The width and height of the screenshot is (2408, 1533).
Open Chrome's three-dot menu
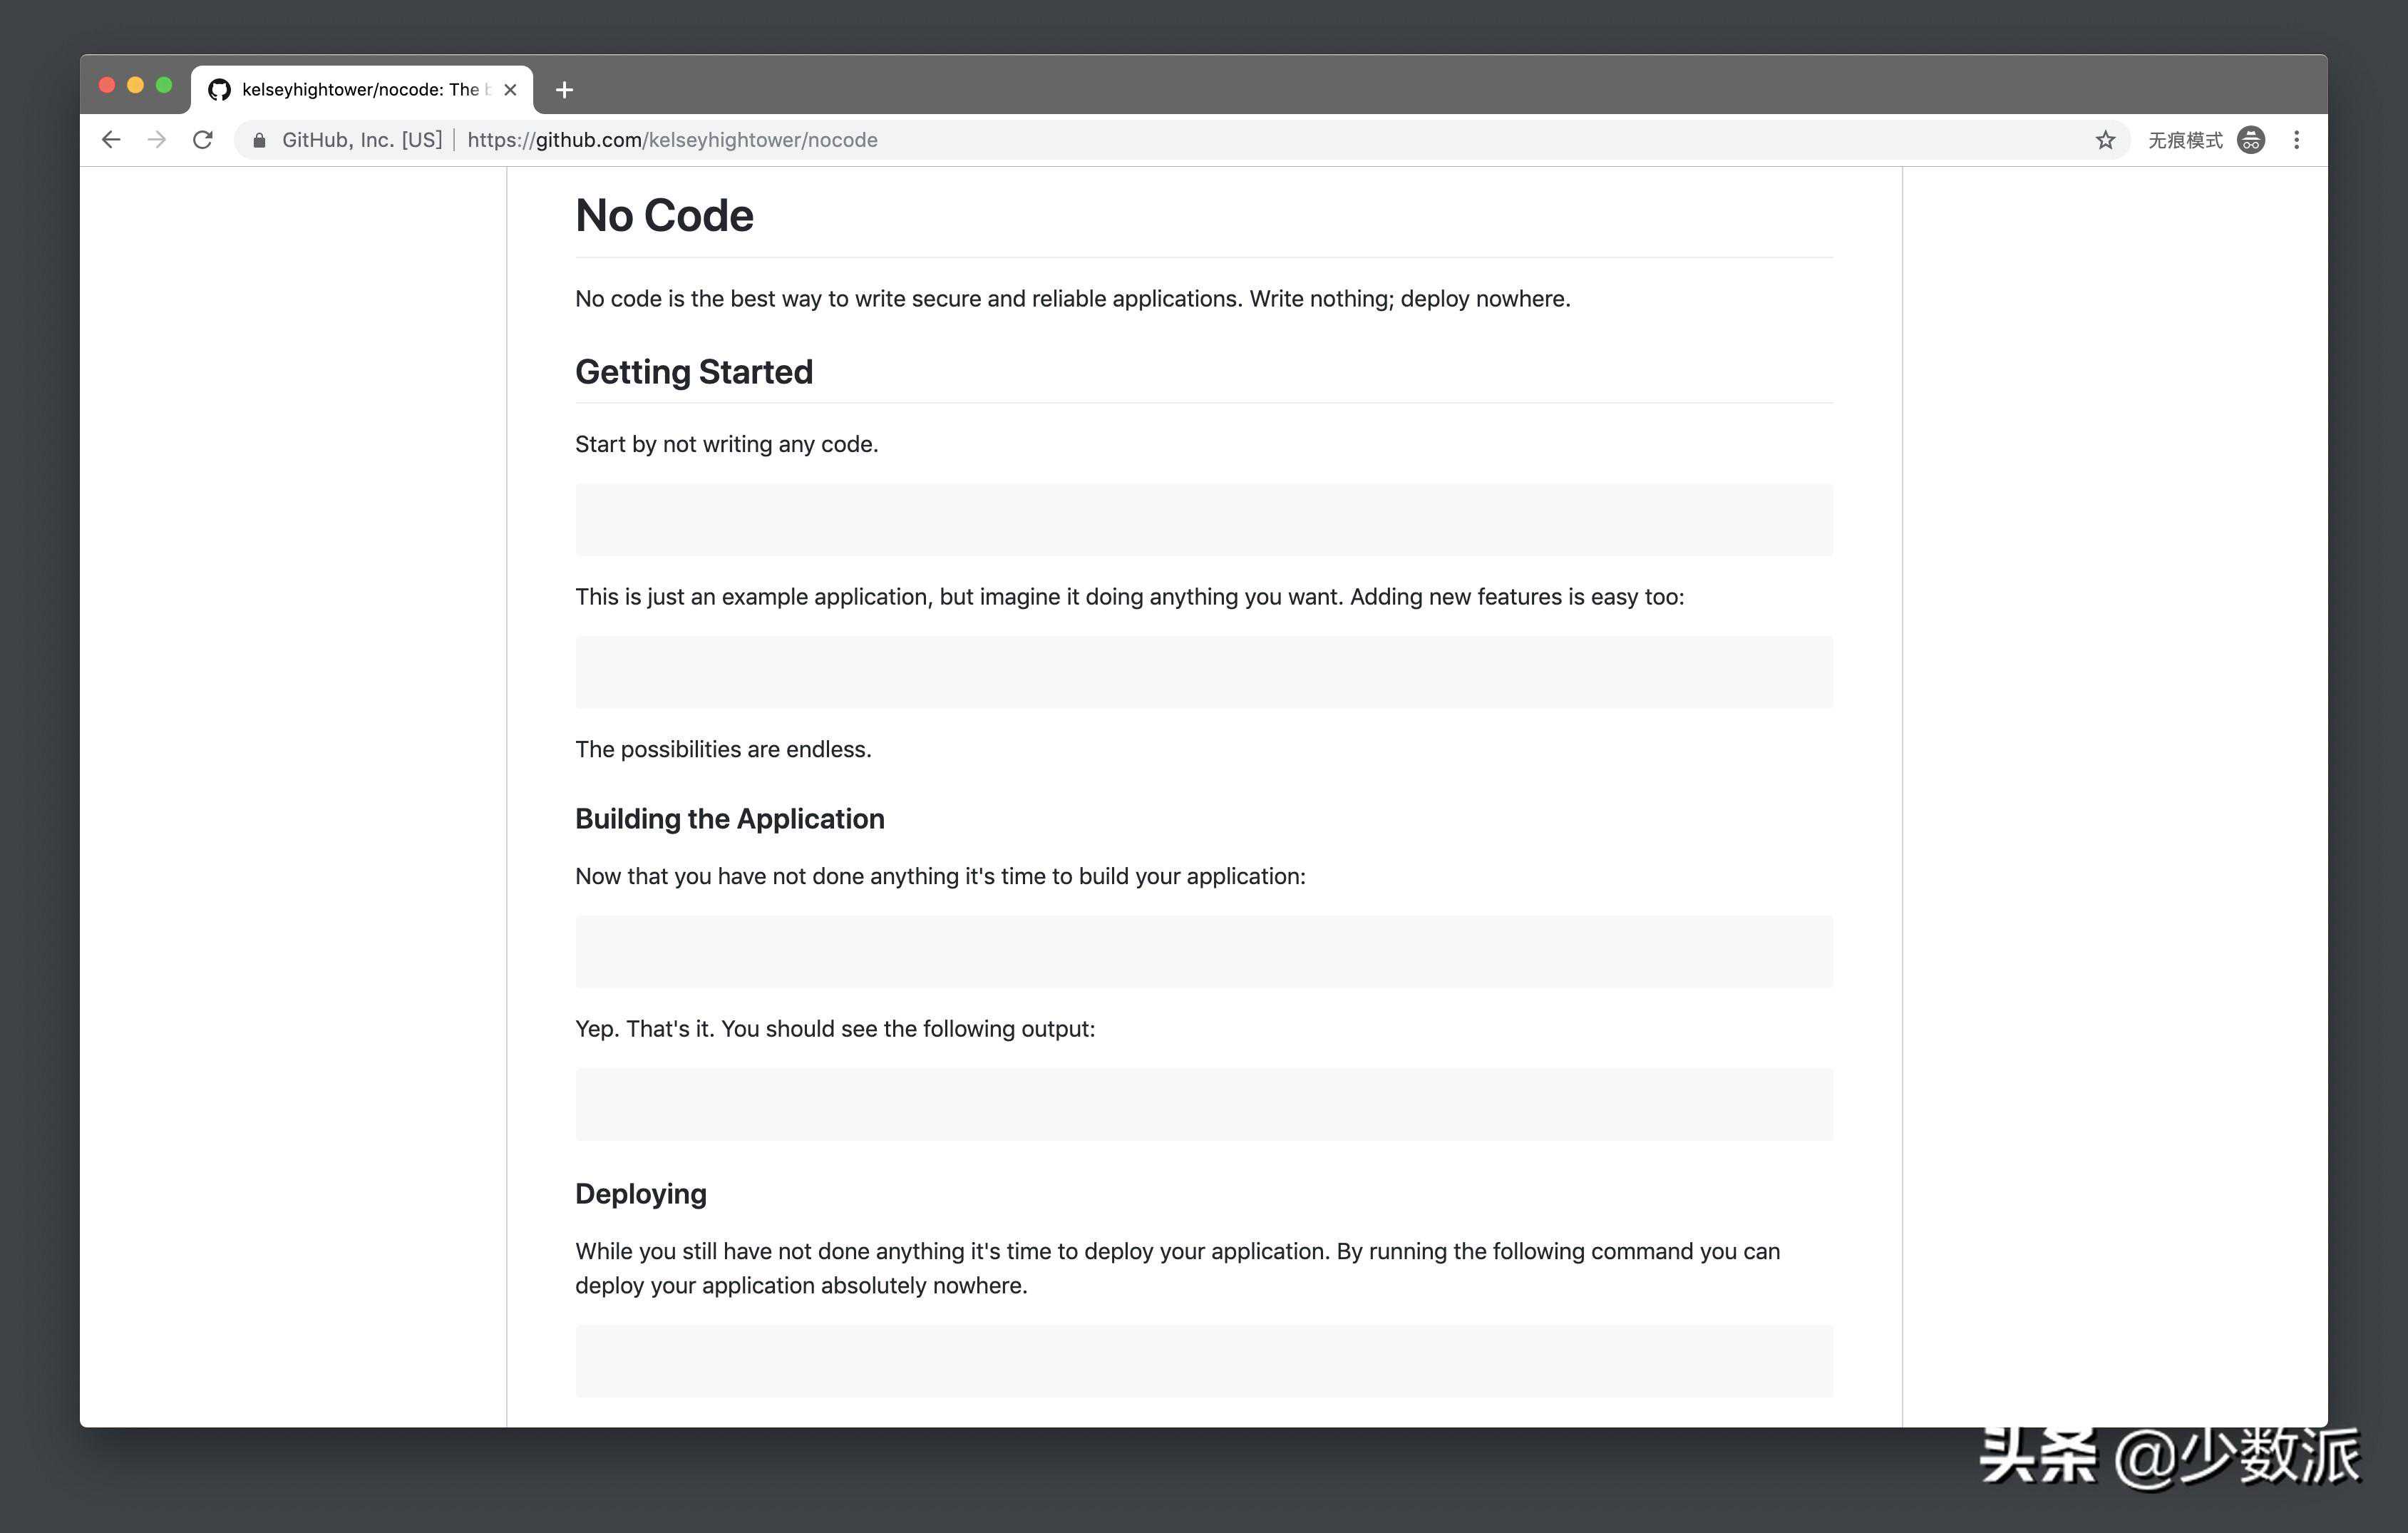point(2296,140)
